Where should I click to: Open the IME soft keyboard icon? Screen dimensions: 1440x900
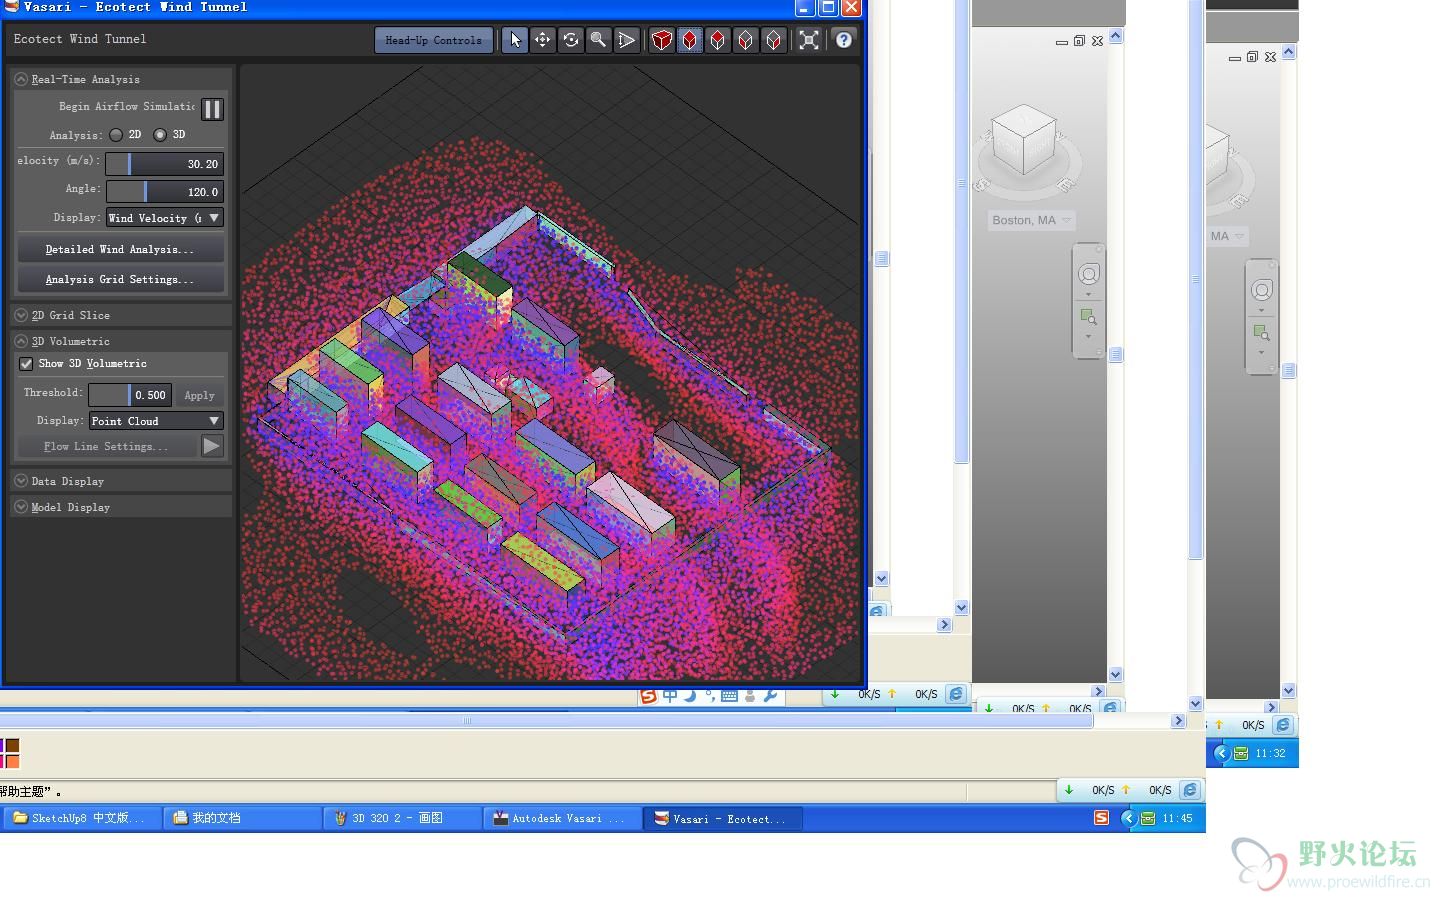[x=729, y=695]
